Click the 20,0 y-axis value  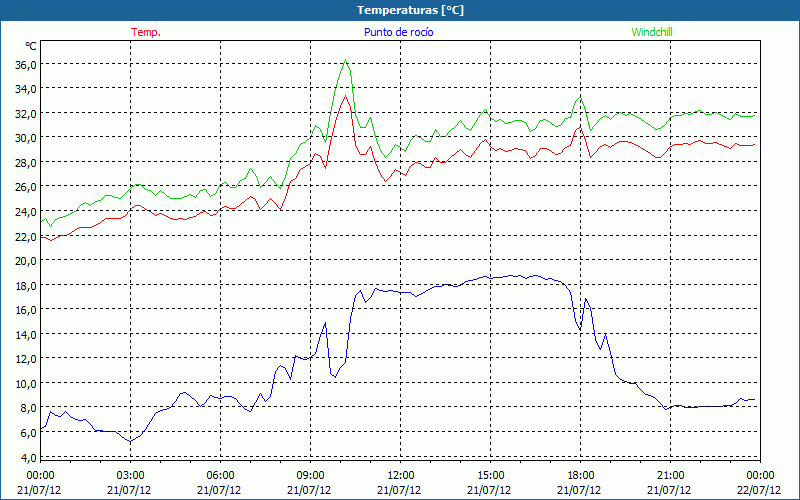(x=27, y=261)
